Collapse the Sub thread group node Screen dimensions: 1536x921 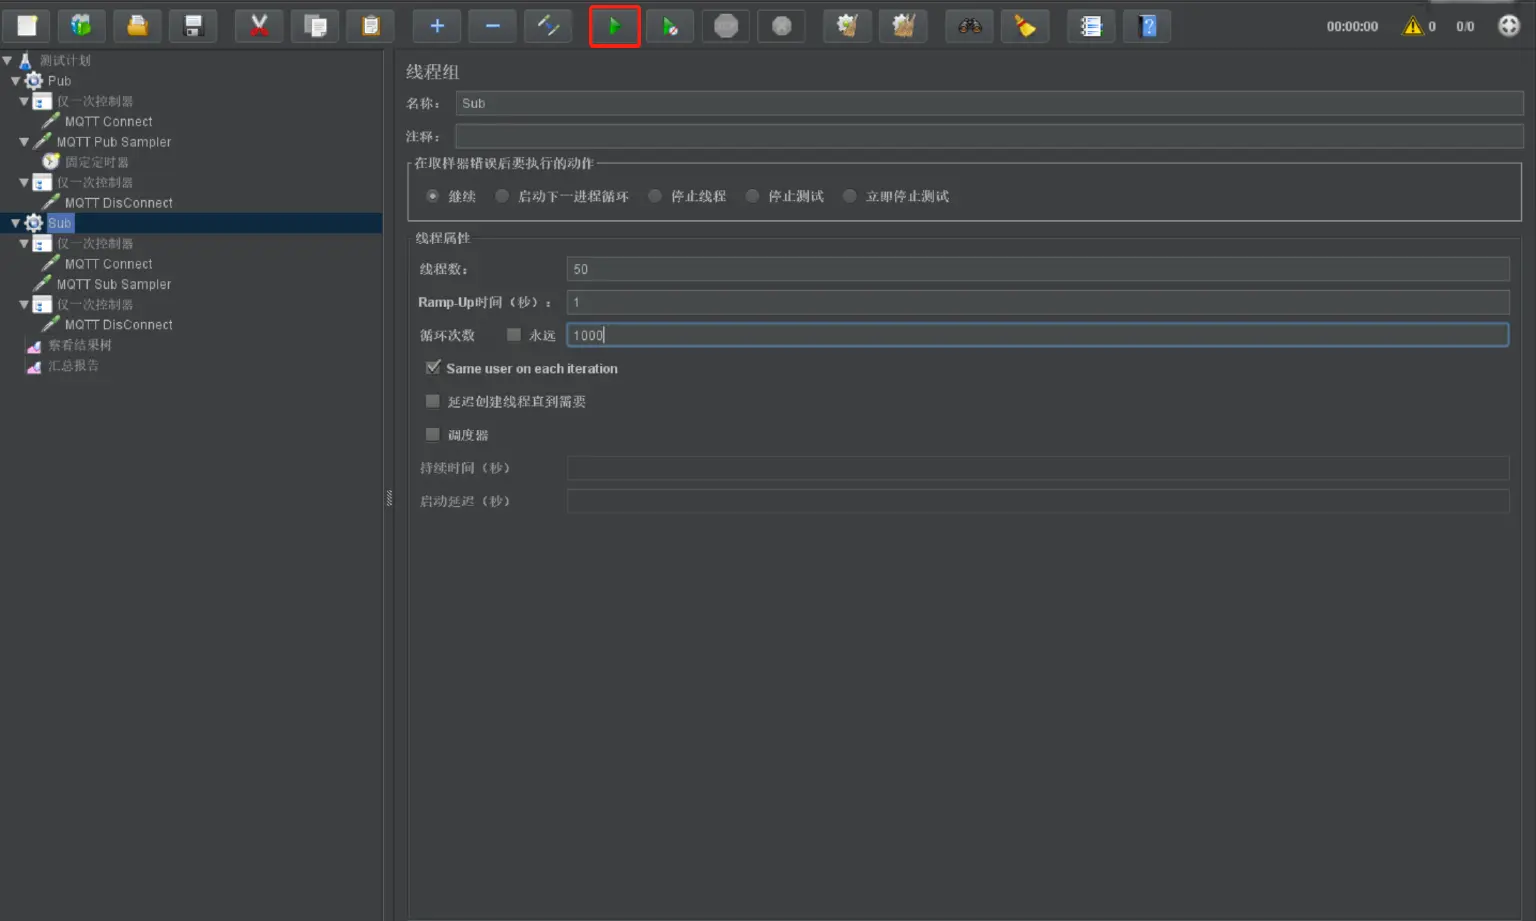15,223
